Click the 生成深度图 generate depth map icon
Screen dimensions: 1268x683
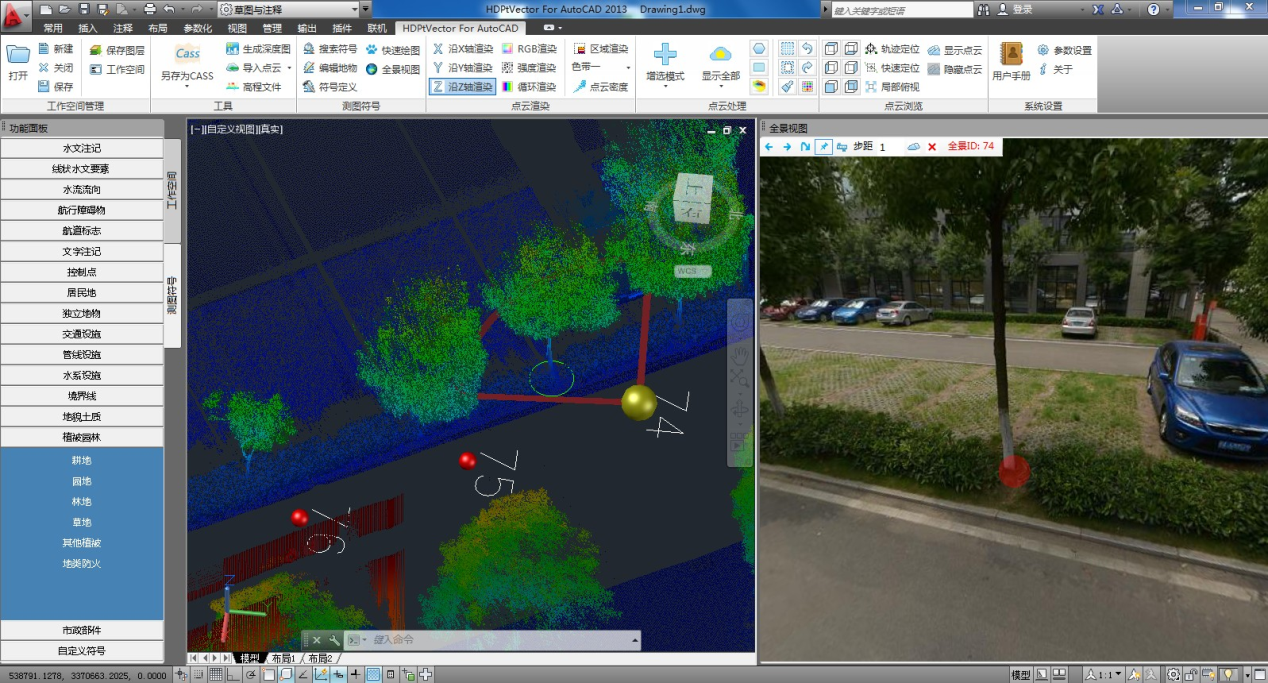click(233, 49)
